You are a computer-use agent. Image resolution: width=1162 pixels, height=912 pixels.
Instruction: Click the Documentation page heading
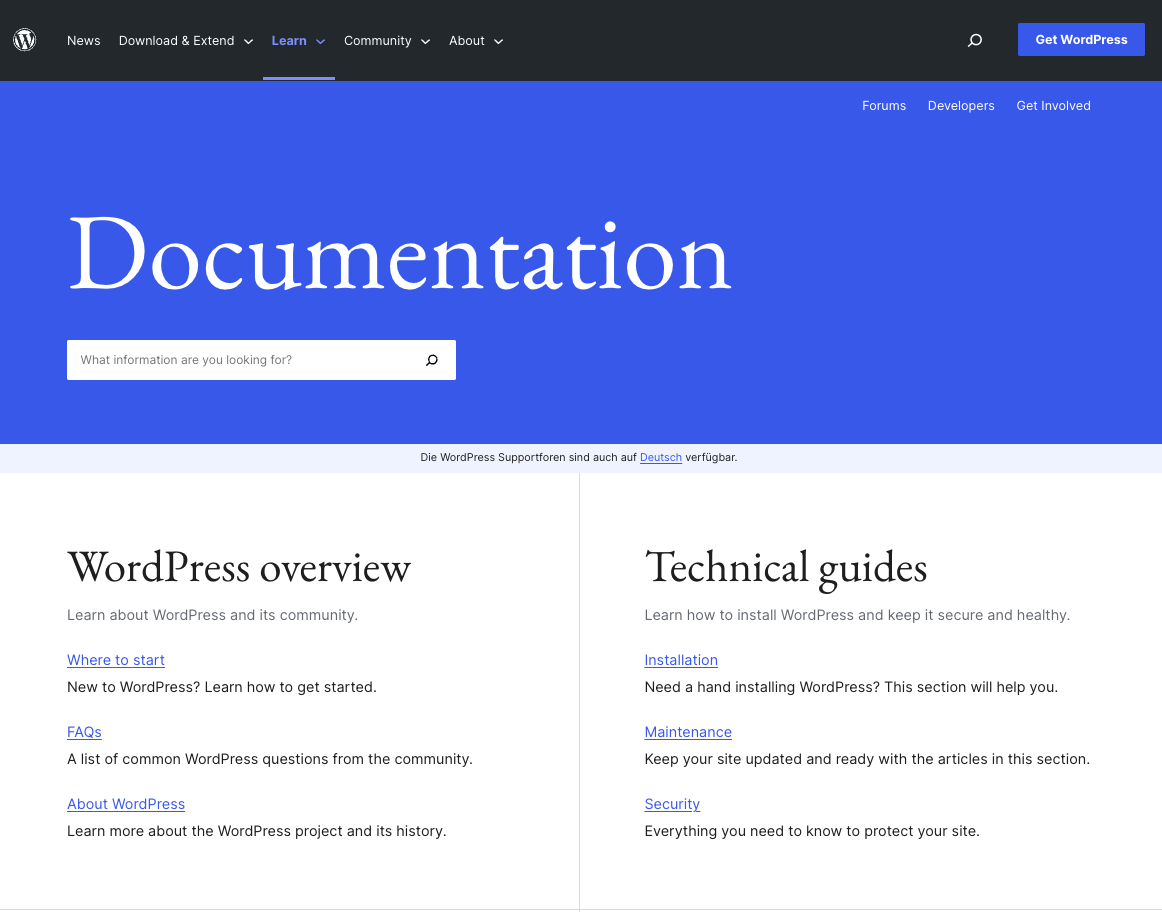[400, 254]
